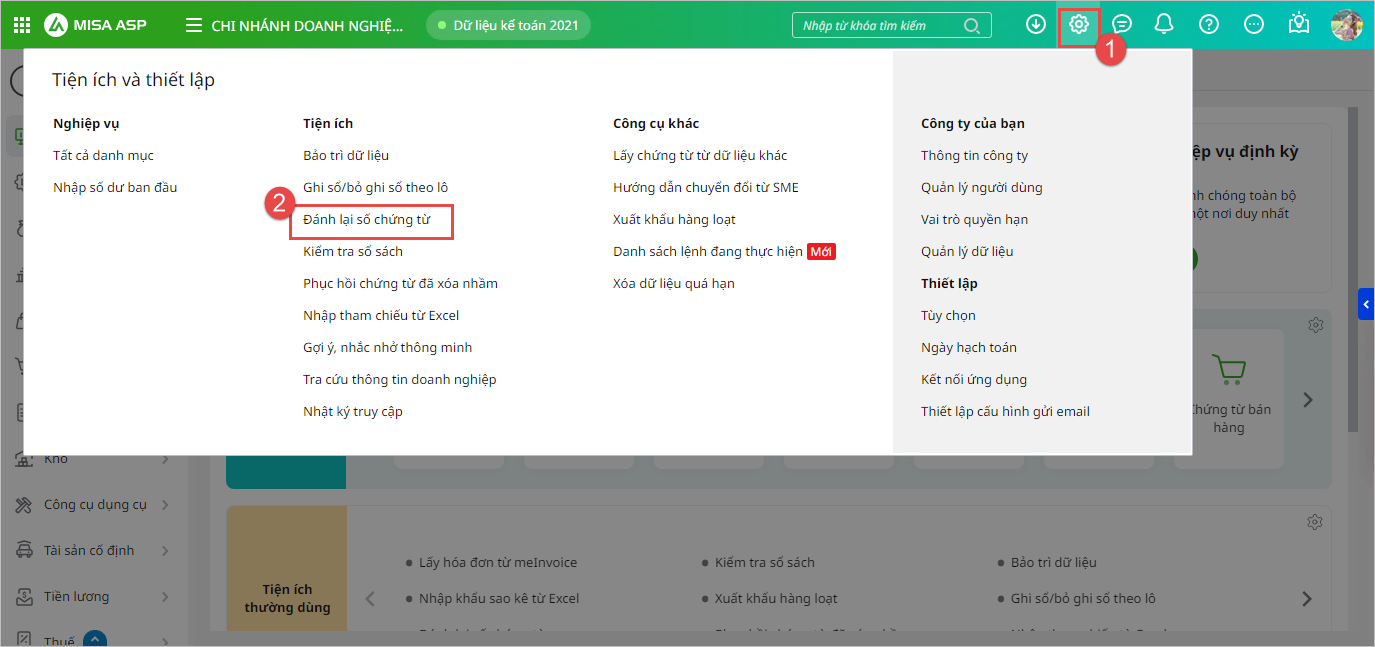Click the Công cụ dụng cụ sidebar icon
Image resolution: width=1375 pixels, height=647 pixels.
24,505
